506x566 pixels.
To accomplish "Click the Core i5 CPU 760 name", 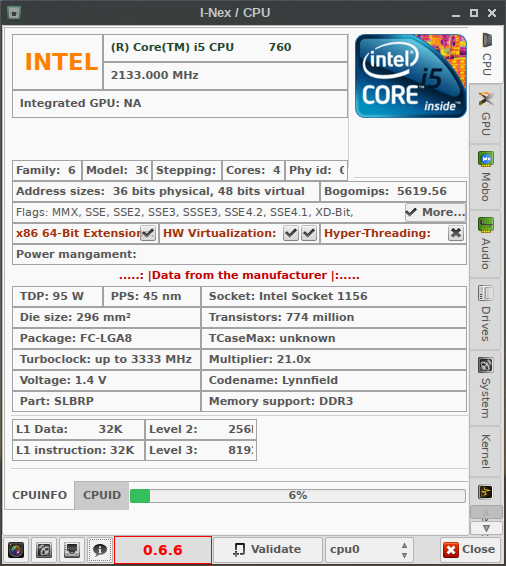I will click(201, 47).
